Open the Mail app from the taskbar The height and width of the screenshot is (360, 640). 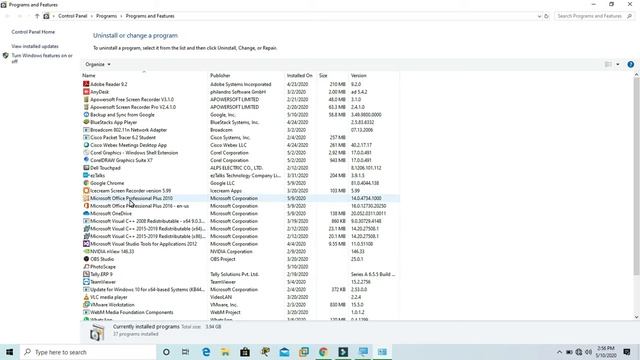284,352
